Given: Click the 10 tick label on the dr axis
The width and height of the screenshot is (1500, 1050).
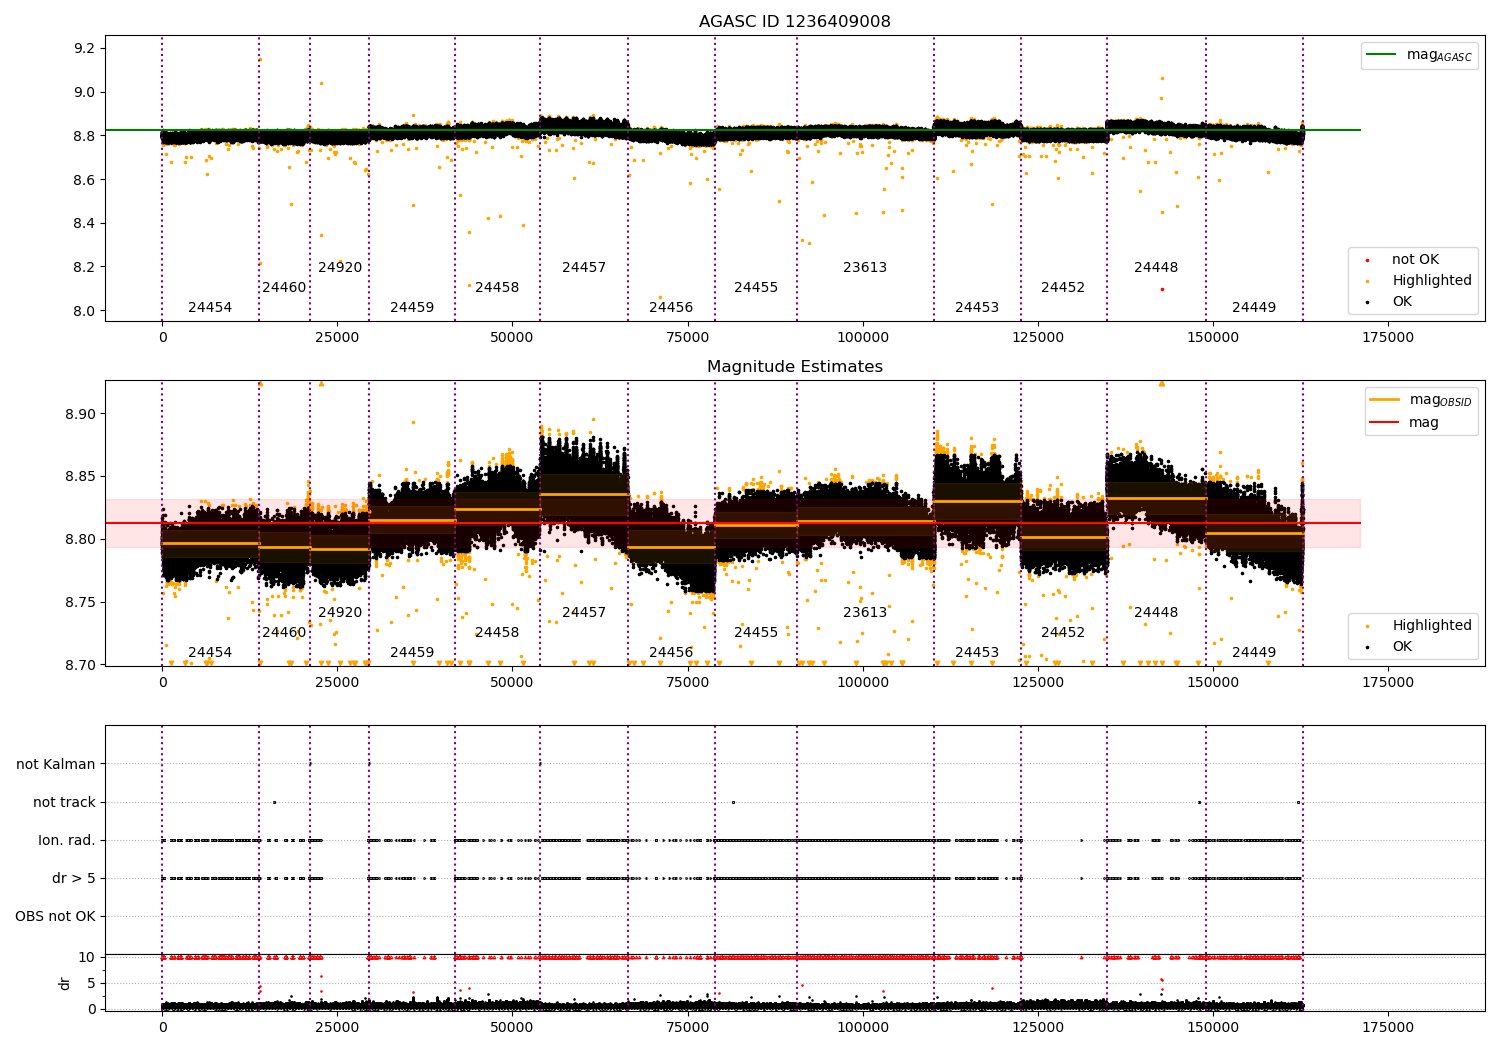Looking at the screenshot, I should [x=87, y=958].
